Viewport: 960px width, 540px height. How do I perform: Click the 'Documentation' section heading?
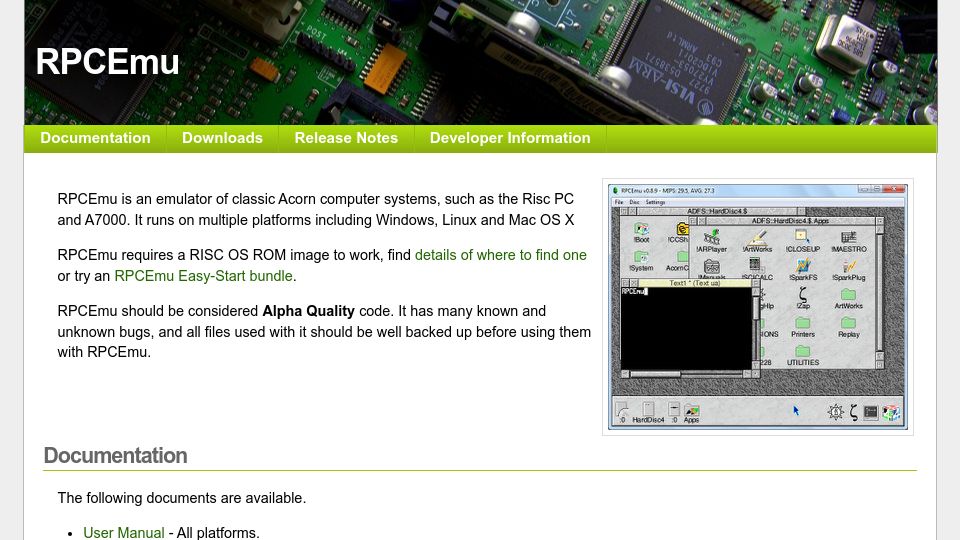115,456
